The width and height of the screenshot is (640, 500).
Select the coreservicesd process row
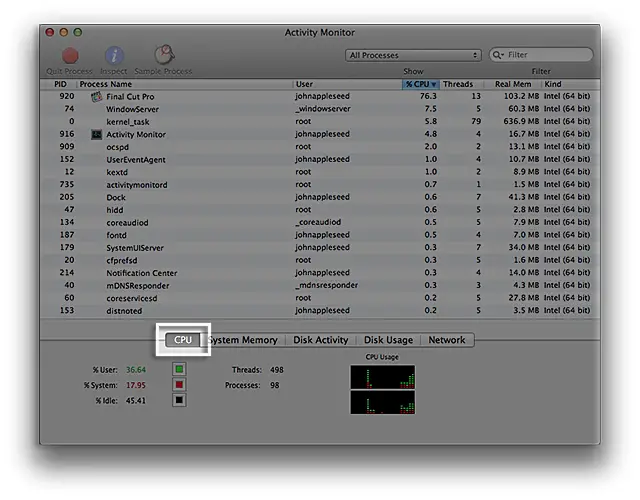[320, 298]
